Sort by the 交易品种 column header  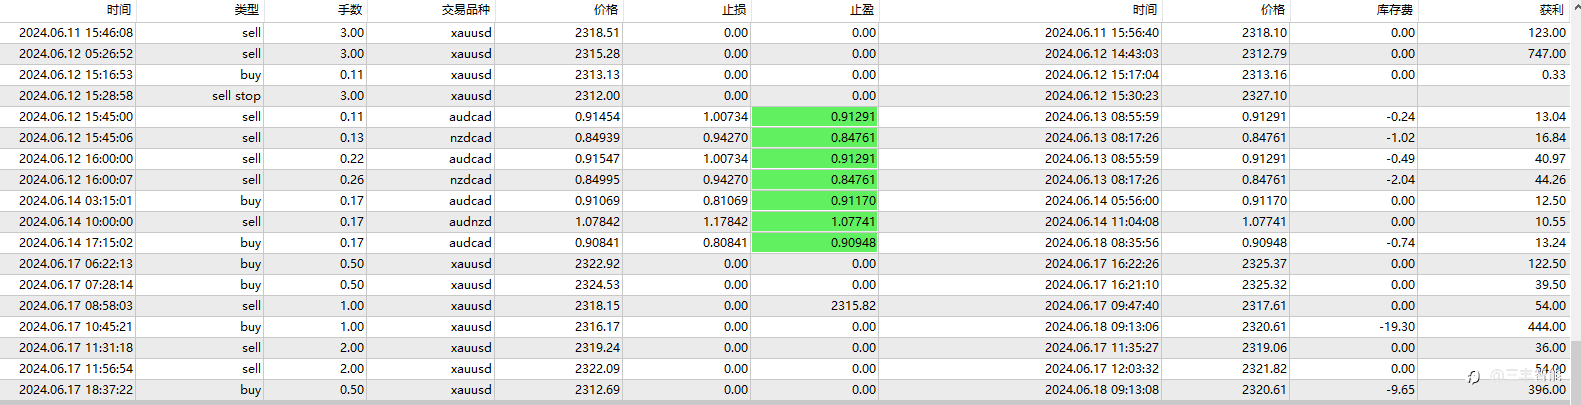466,9
